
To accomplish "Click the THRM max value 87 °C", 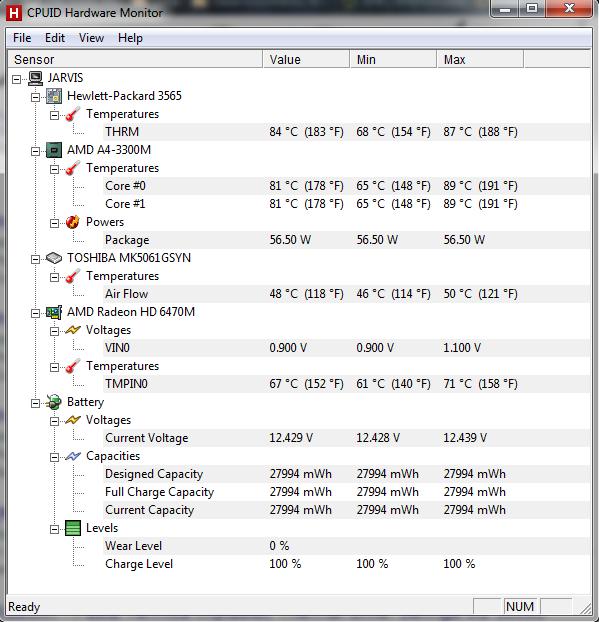I will point(480,132).
